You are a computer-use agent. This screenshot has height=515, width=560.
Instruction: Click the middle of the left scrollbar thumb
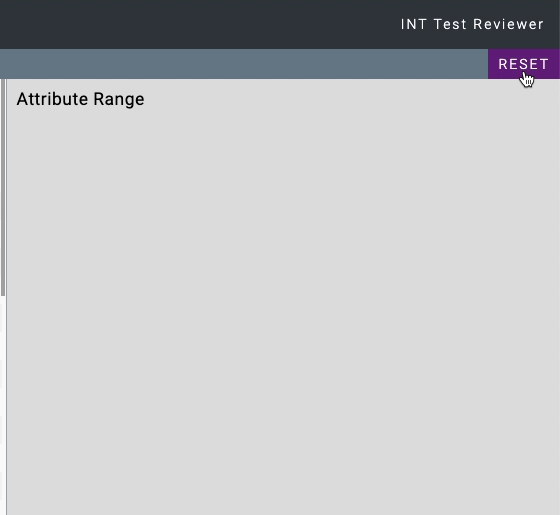coord(2,188)
